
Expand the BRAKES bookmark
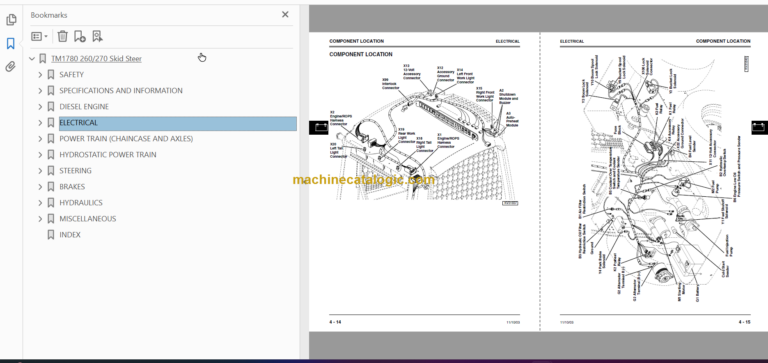pyautogui.click(x=40, y=187)
